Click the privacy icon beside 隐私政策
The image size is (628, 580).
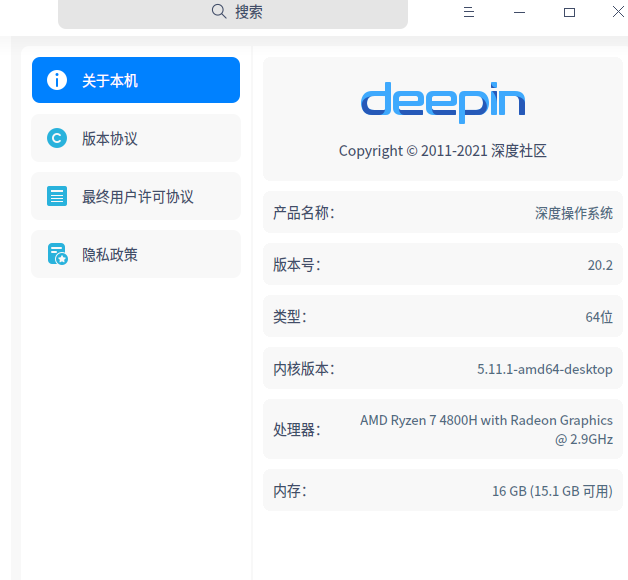[x=58, y=254]
